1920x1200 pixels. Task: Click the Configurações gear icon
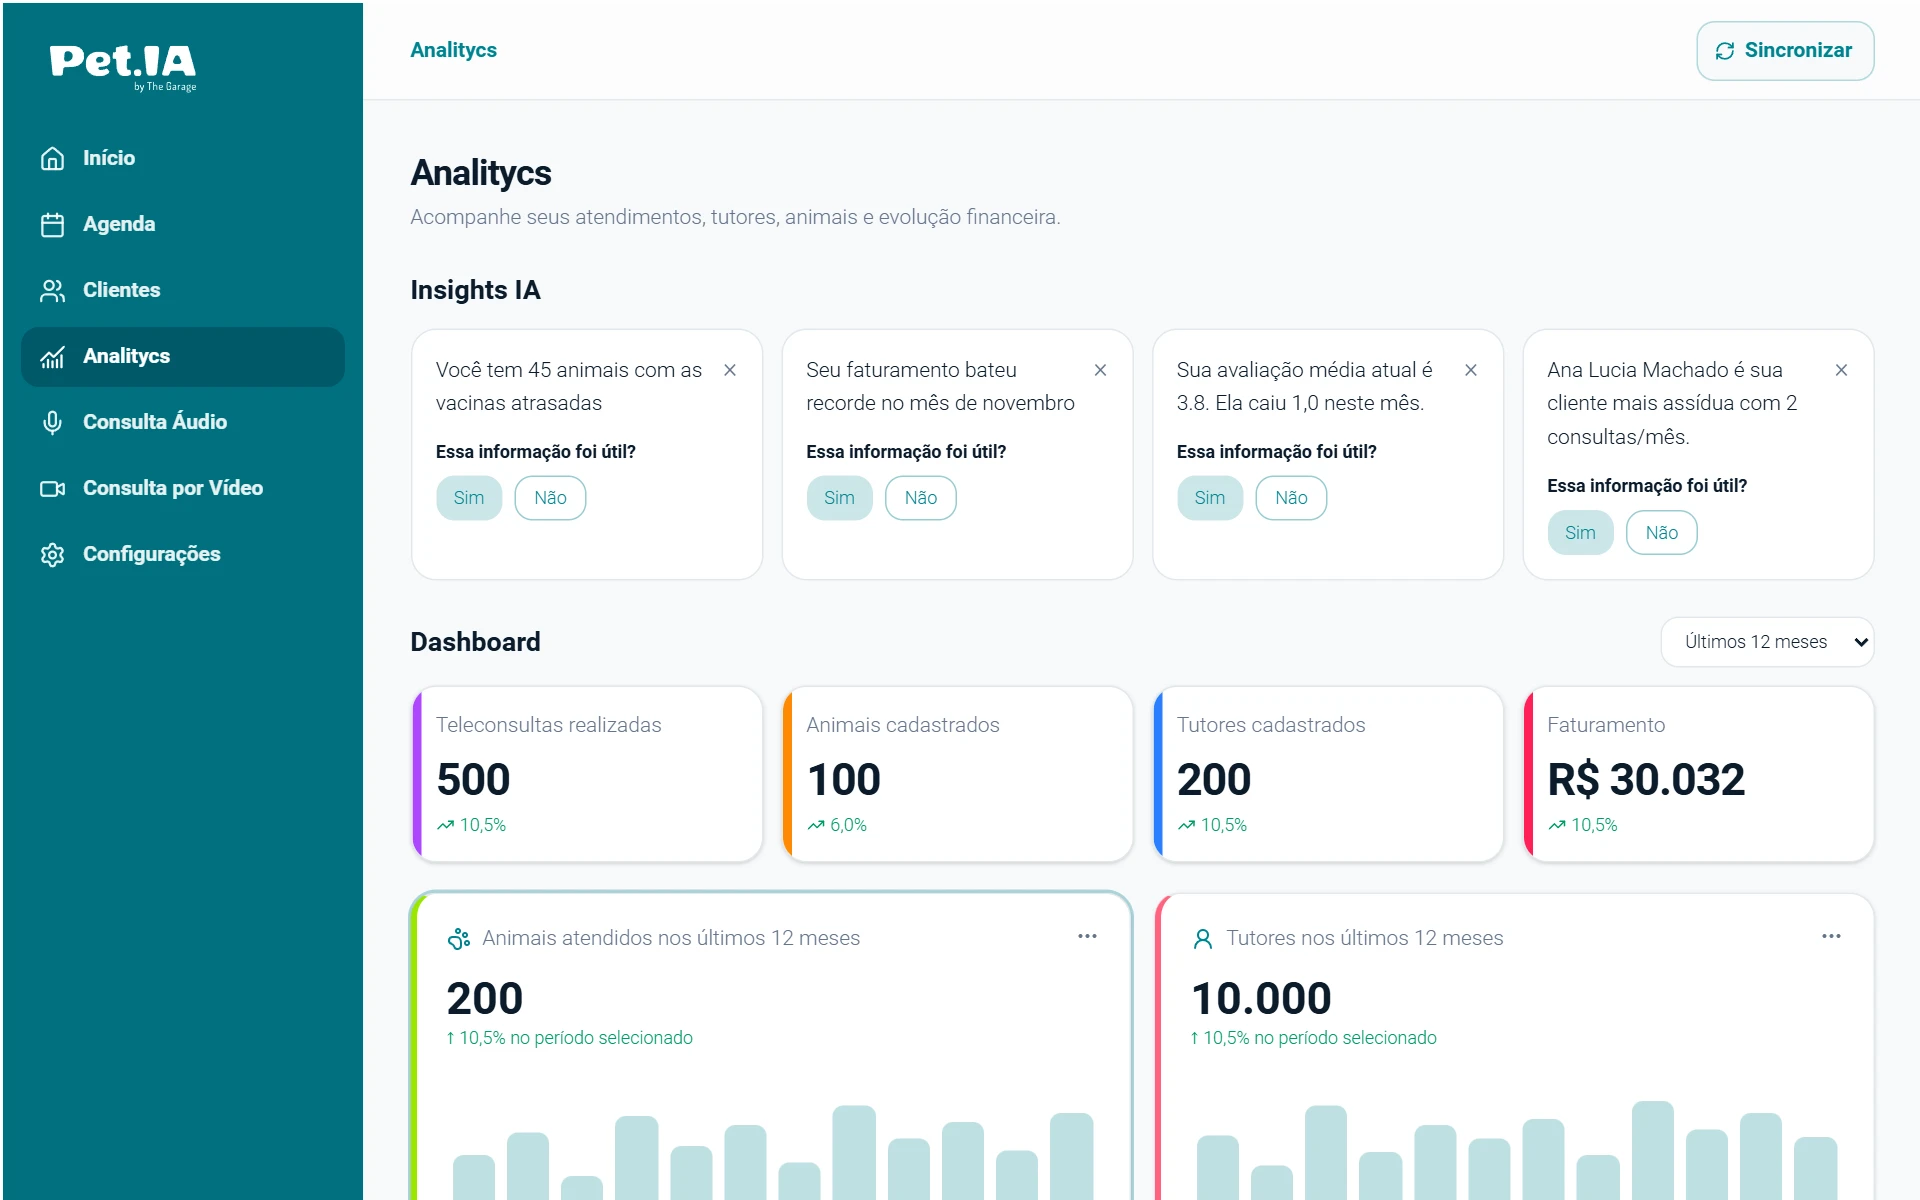tap(52, 554)
